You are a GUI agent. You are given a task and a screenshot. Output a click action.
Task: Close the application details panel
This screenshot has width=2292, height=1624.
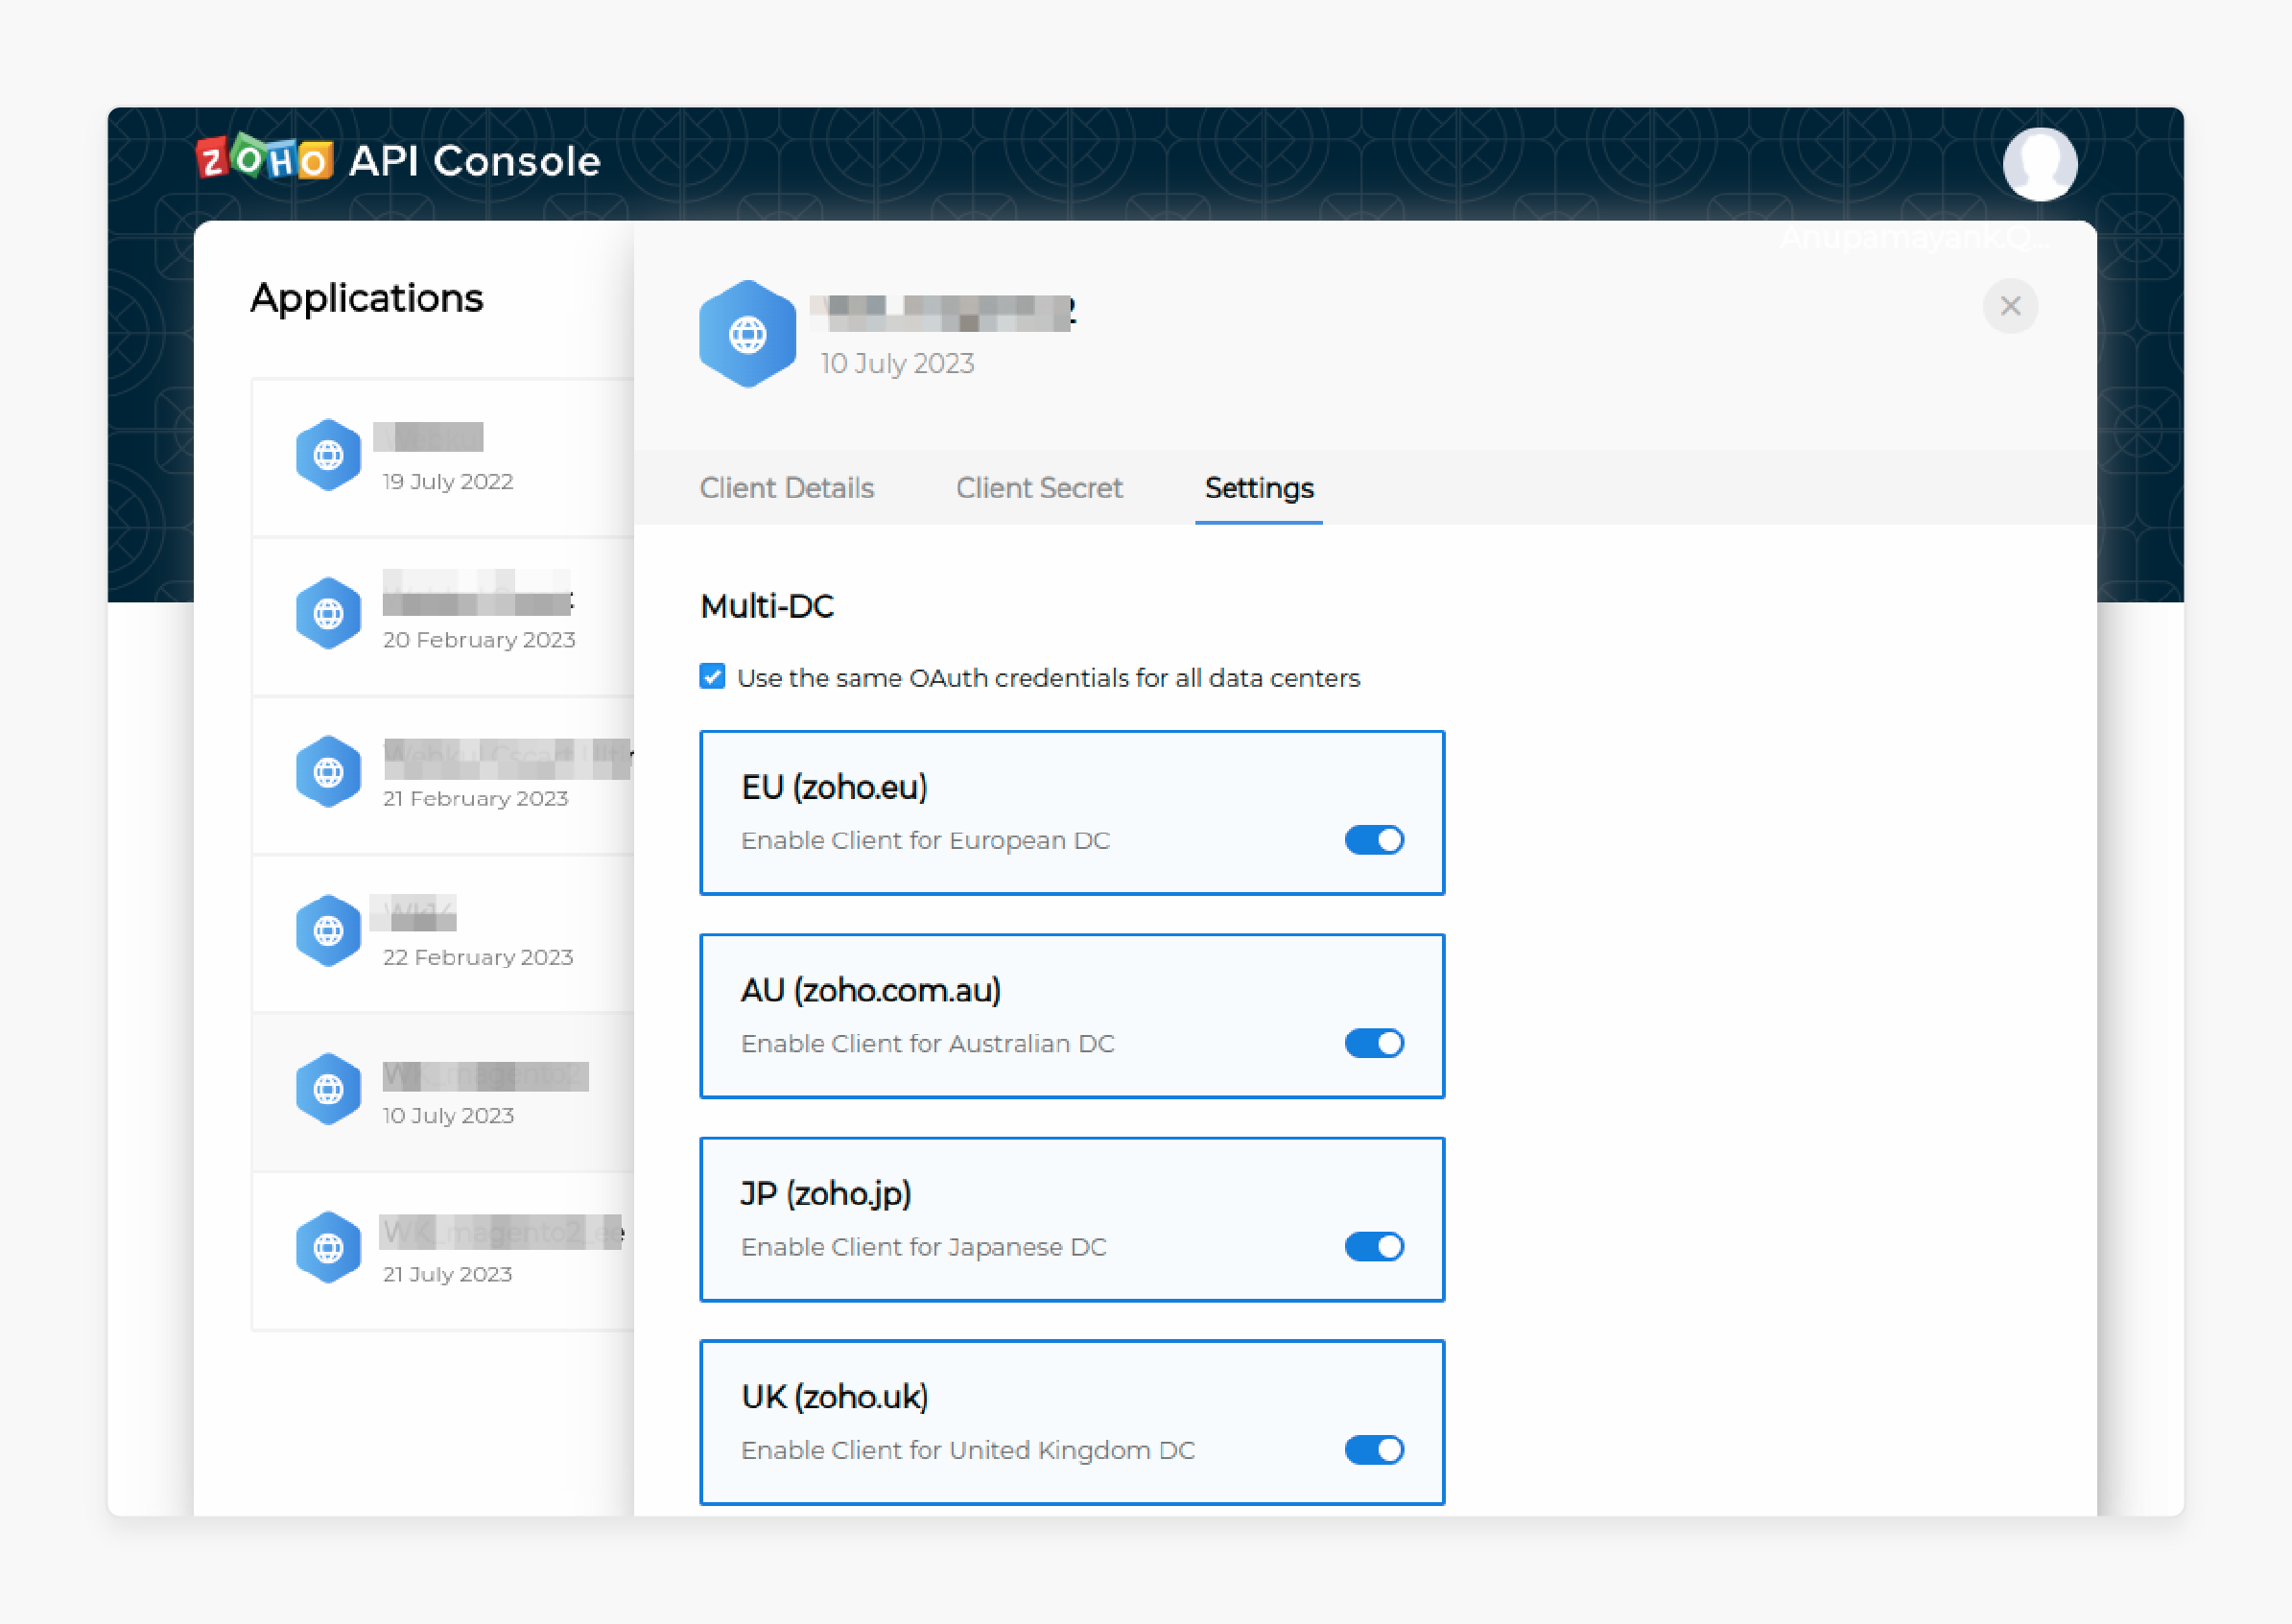tap(2010, 306)
